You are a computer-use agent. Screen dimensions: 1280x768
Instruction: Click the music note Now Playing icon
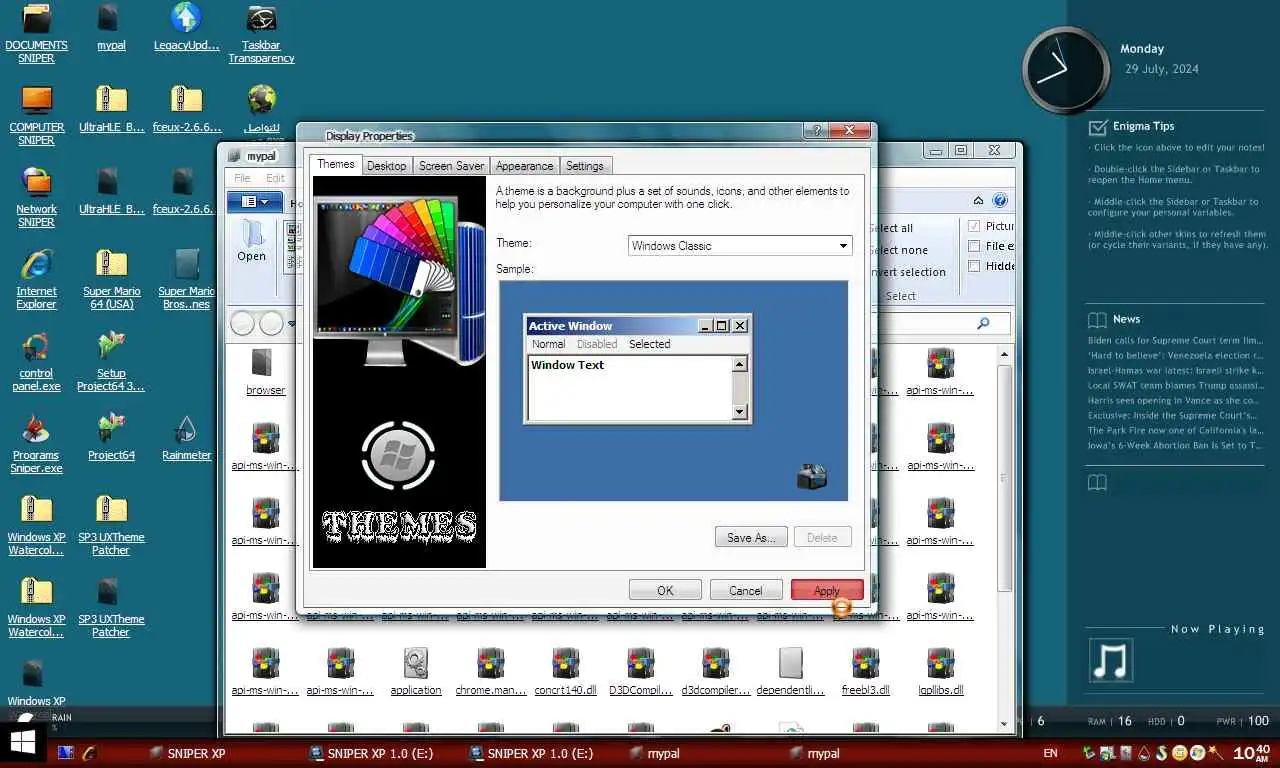tap(1111, 660)
